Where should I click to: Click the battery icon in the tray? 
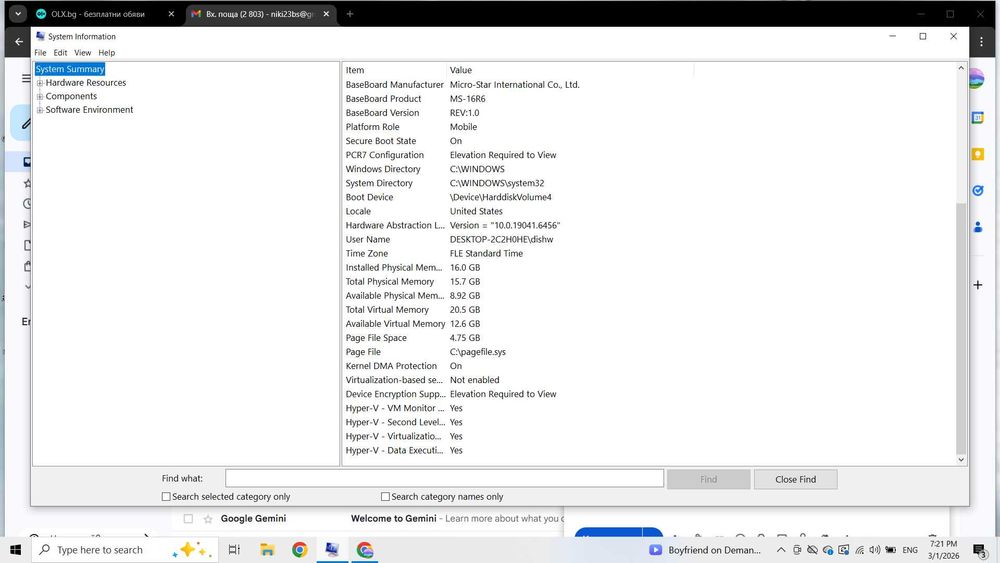pos(890,550)
